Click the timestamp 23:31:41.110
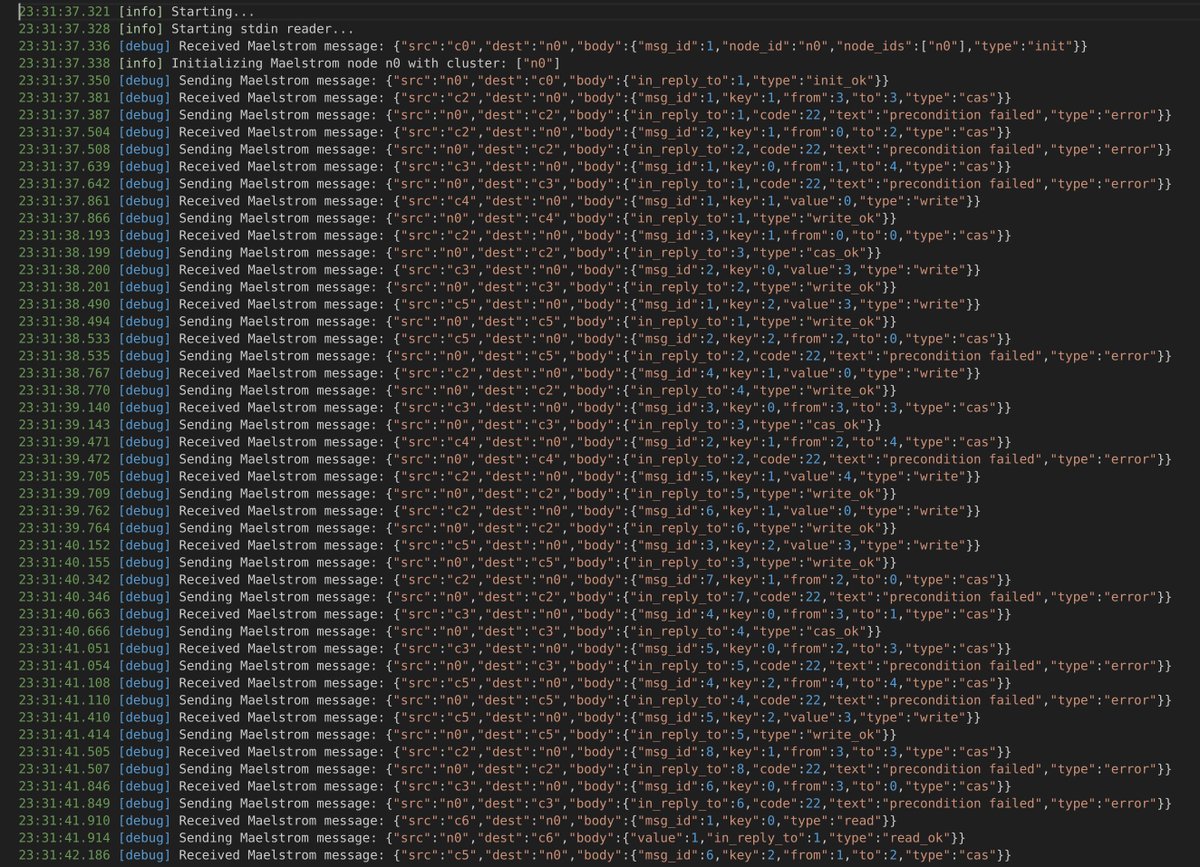This screenshot has height=867, width=1200. 65,699
